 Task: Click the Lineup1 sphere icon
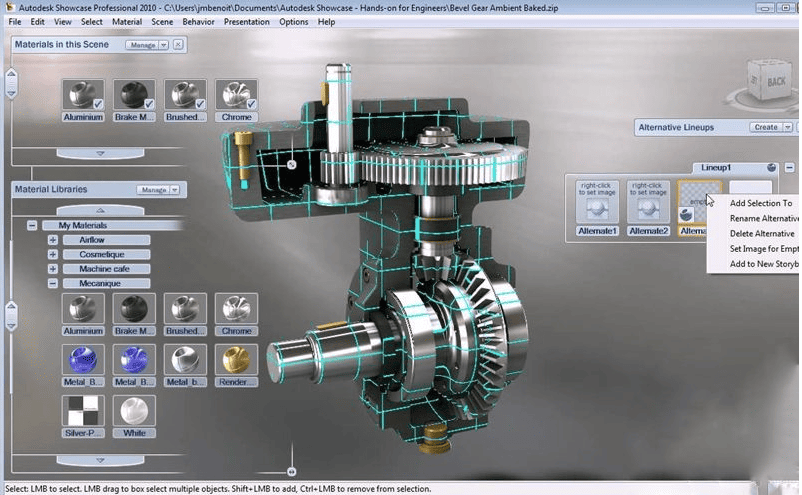[x=771, y=168]
